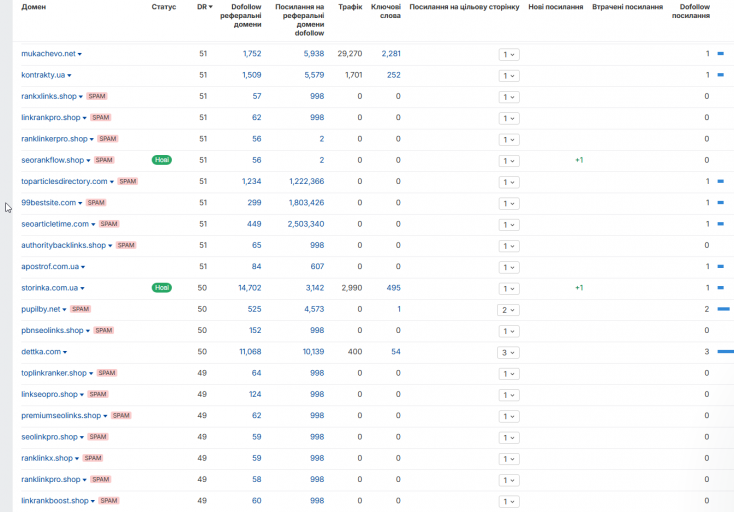Open the pupilby.net domain link
Viewport: 734px width, 512px height.
tap(41, 309)
